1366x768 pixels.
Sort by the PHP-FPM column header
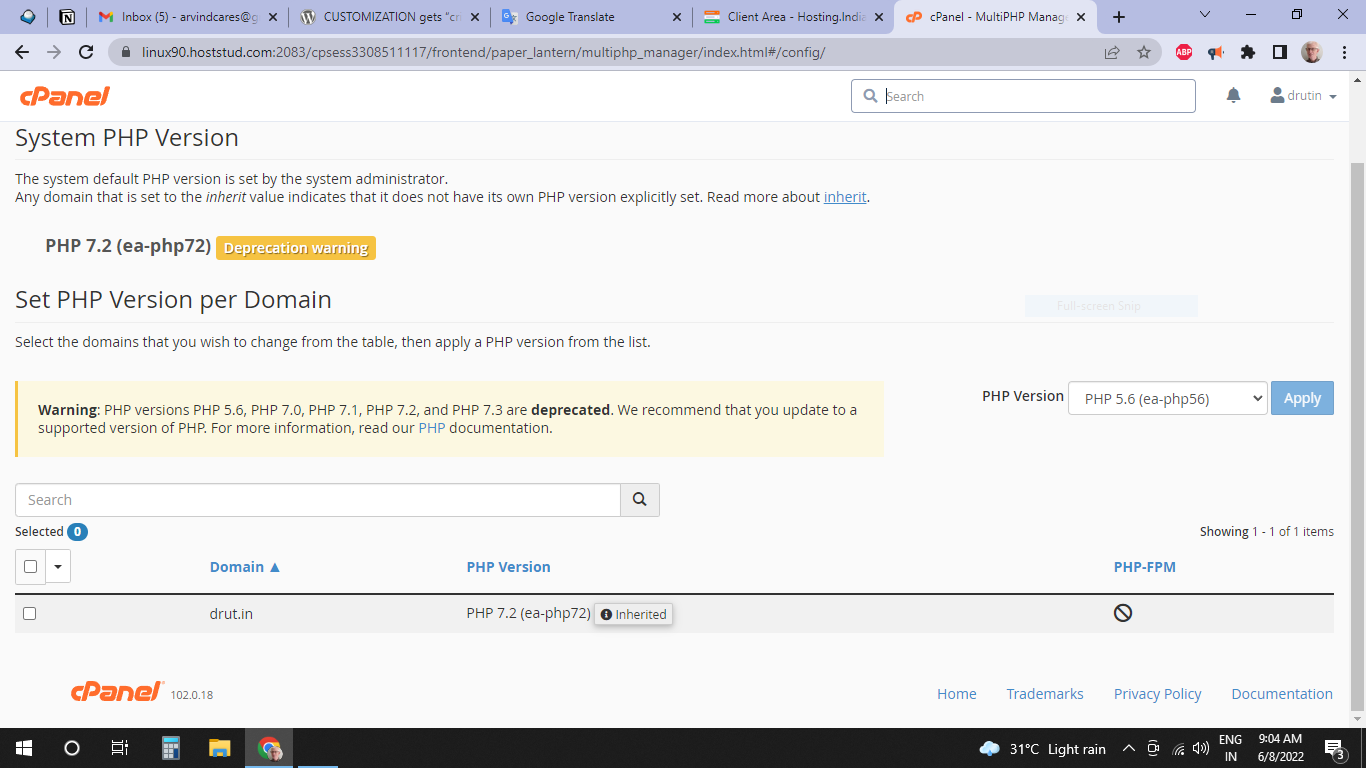click(x=1145, y=567)
